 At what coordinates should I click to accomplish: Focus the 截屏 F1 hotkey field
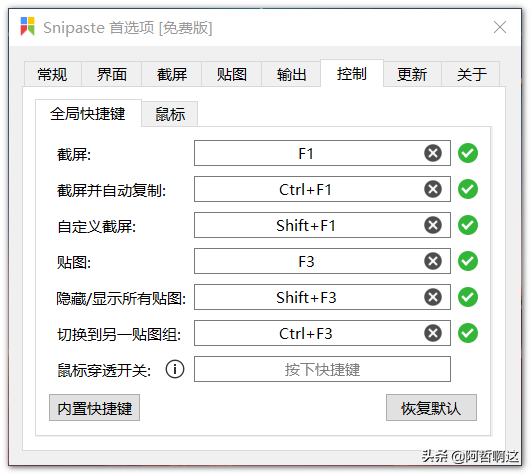(x=322, y=153)
